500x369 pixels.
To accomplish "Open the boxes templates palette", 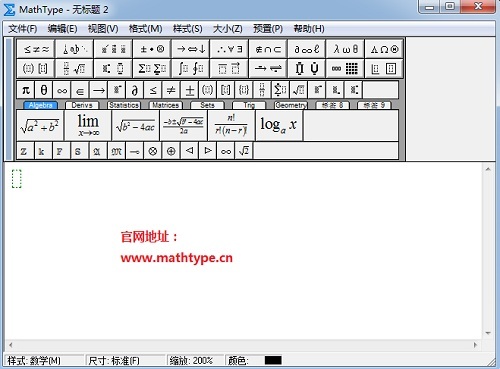I will point(384,69).
